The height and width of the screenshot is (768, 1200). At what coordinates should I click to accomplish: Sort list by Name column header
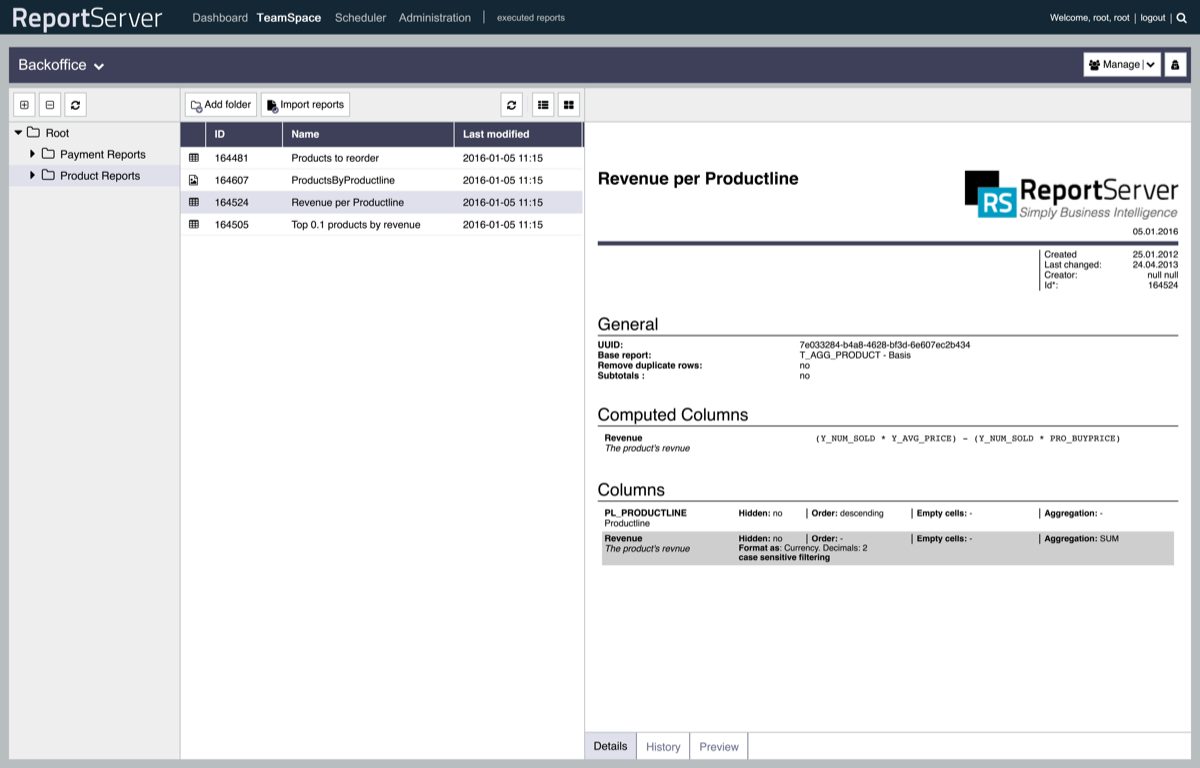(x=368, y=134)
